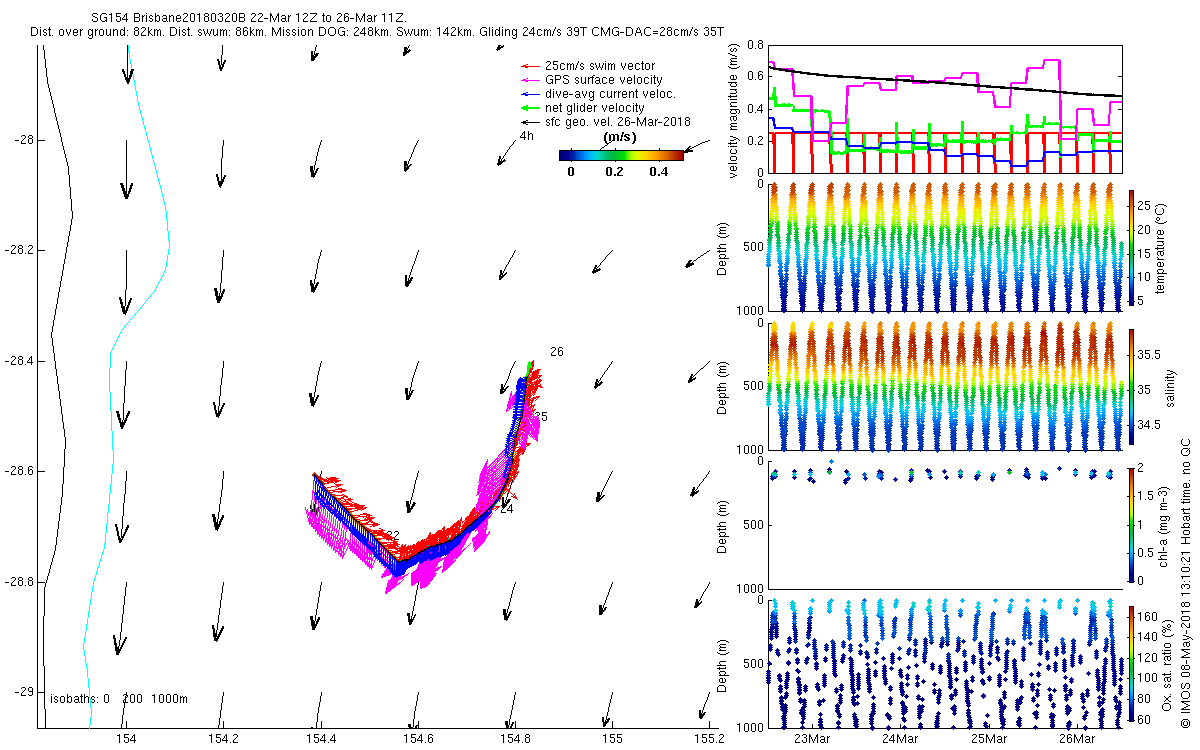
Task: Click the -28.4 latitude axis label
Action: tap(18, 360)
